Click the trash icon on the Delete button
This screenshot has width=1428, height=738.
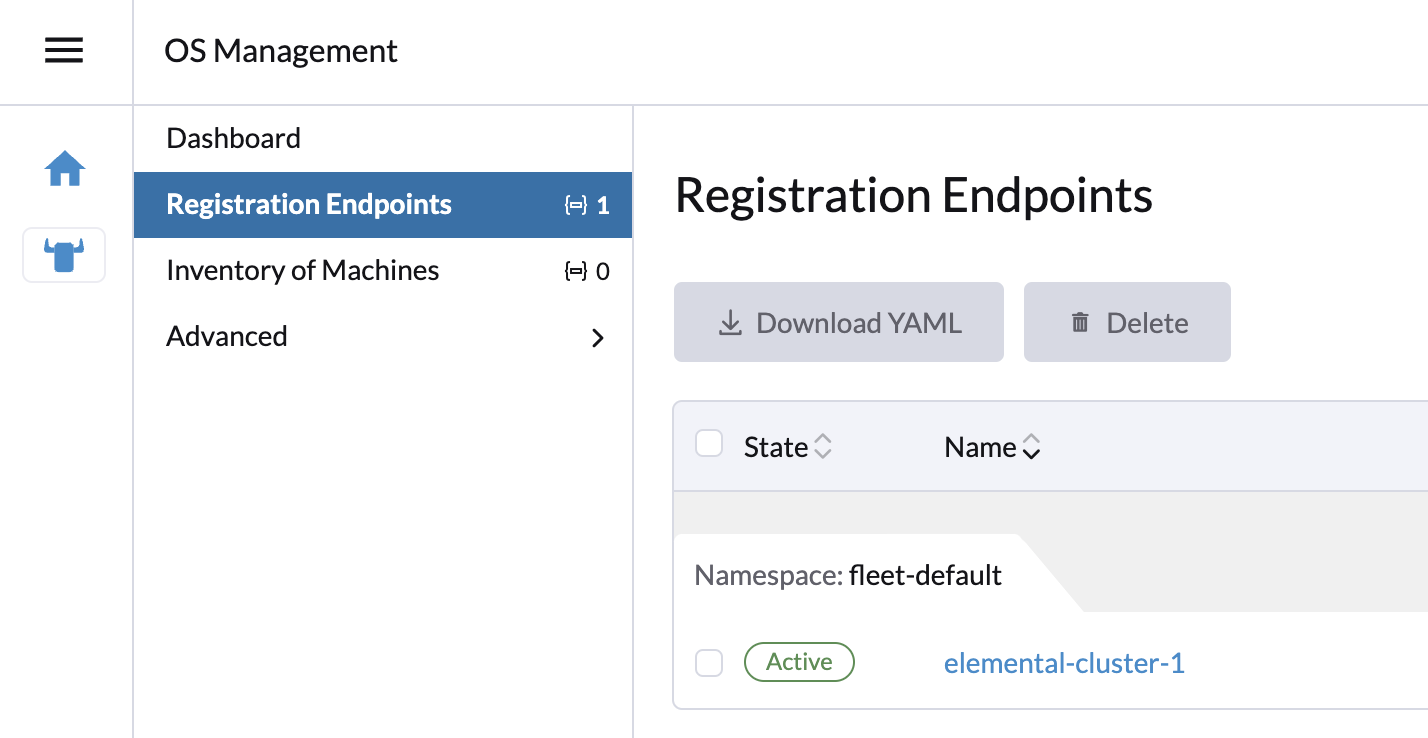coord(1079,322)
